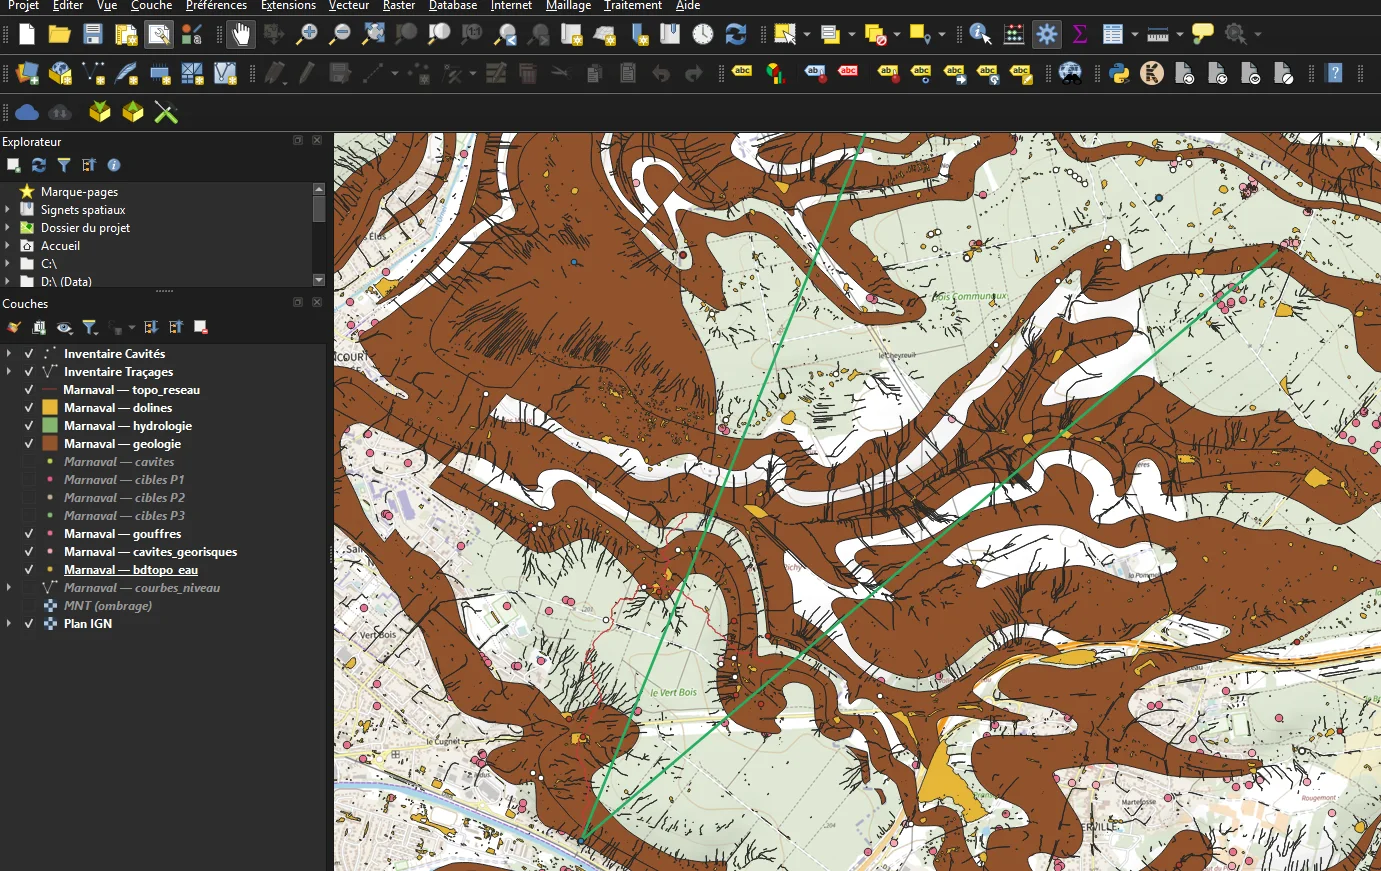The image size is (1381, 871).
Task: Open the layer labeling options abc icon
Action: click(742, 73)
